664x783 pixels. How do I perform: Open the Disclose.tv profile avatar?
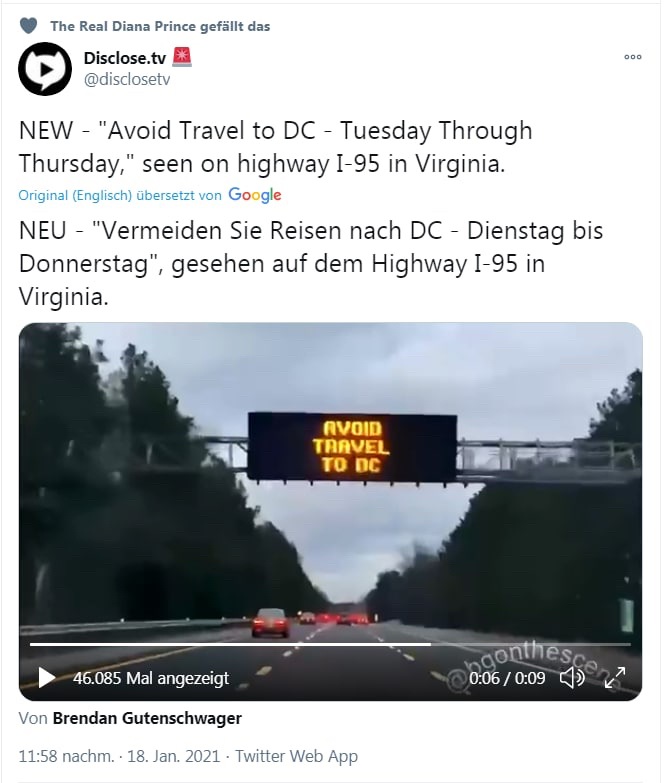click(45, 68)
